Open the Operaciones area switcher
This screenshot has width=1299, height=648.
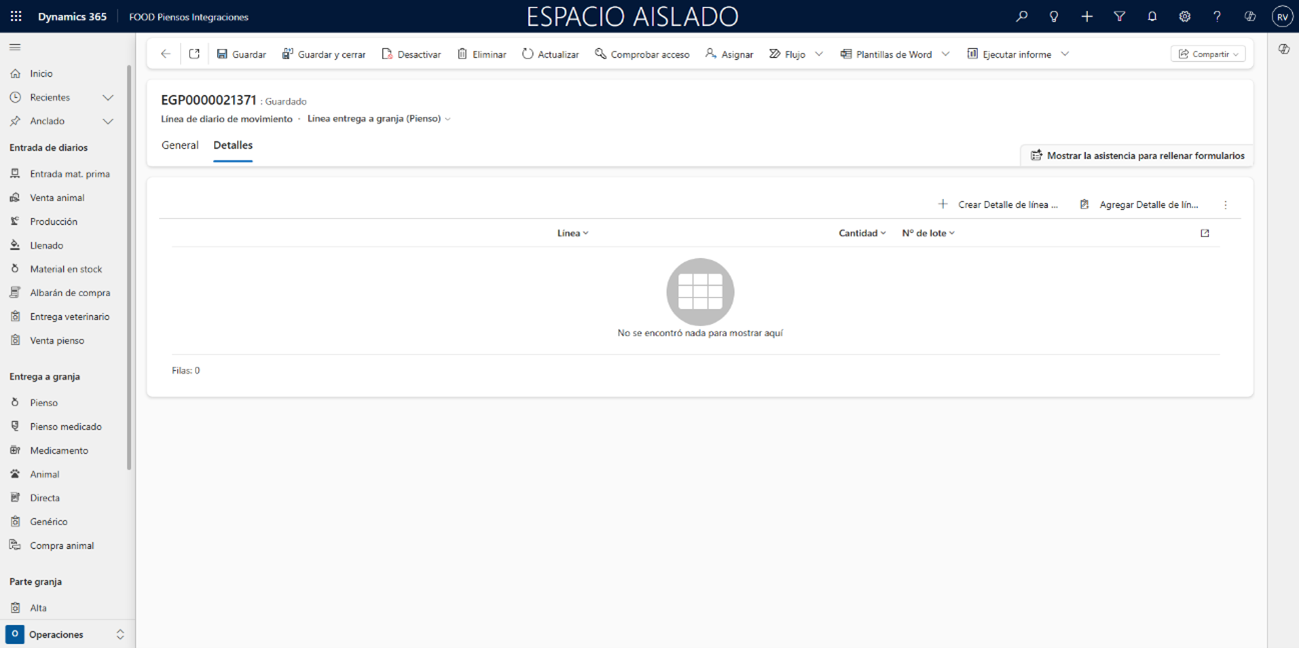click(67, 635)
